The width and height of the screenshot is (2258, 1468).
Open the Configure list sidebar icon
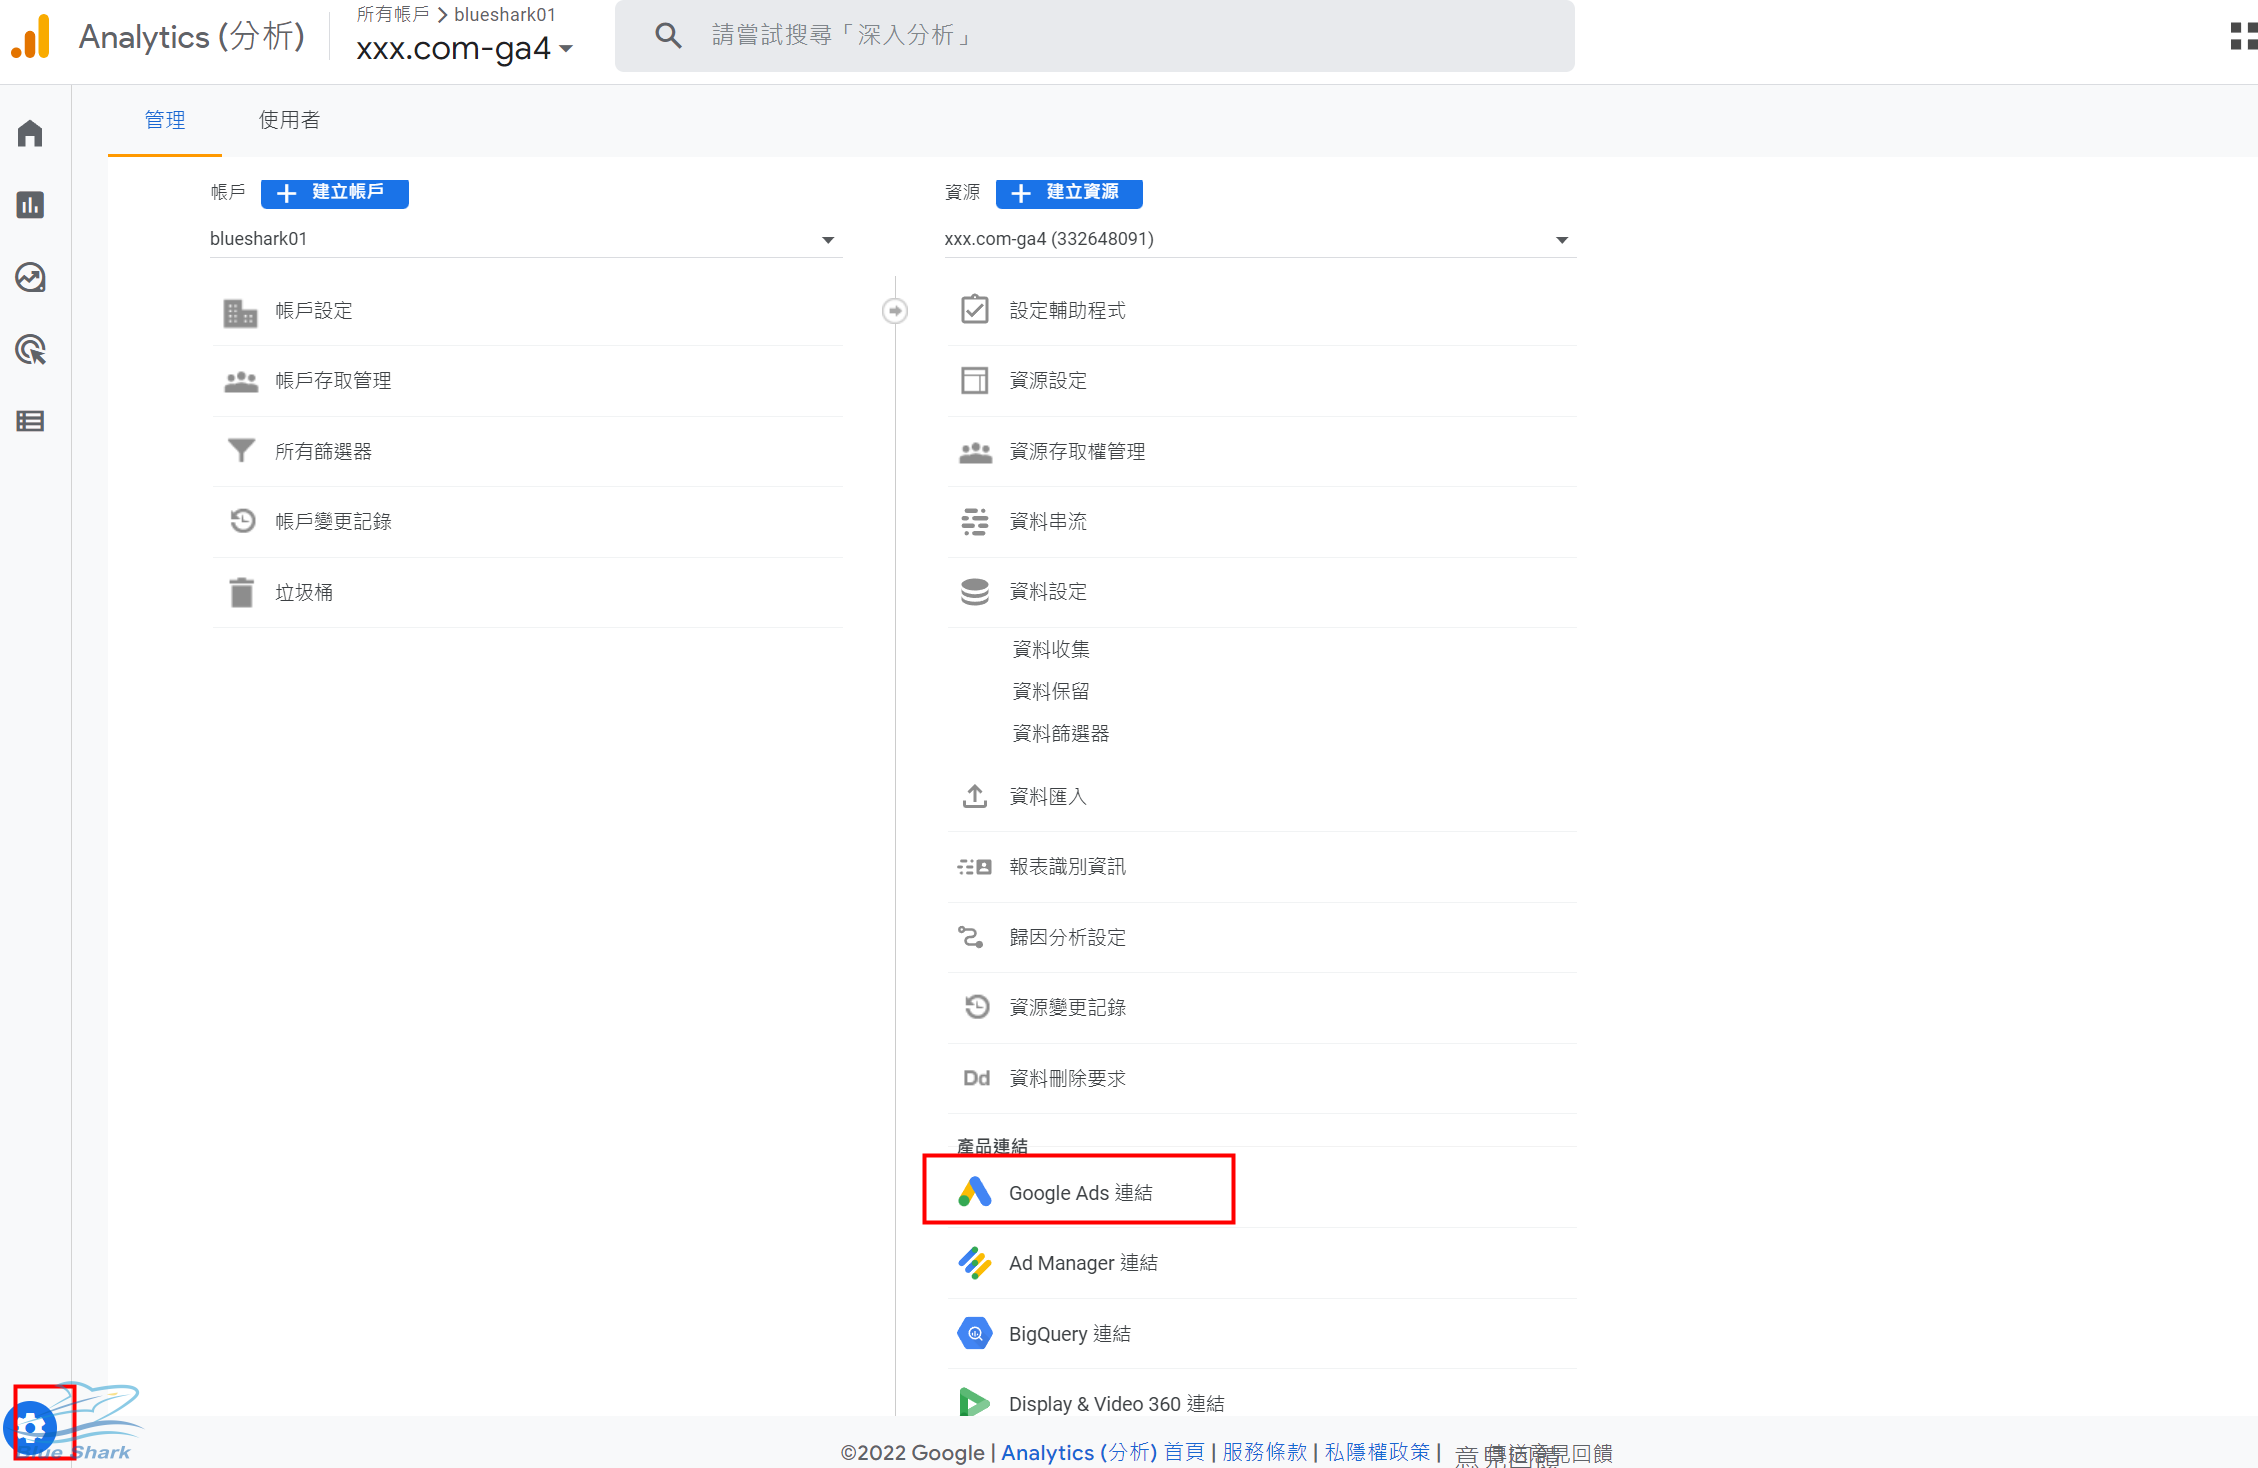click(30, 421)
